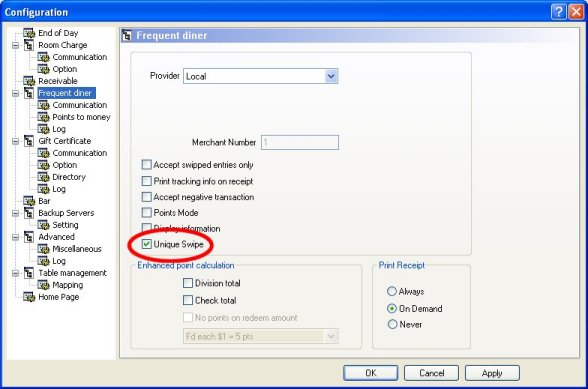This screenshot has height=389, width=588.
Task: Click the Backup Servers tree icon
Action: 29,213
